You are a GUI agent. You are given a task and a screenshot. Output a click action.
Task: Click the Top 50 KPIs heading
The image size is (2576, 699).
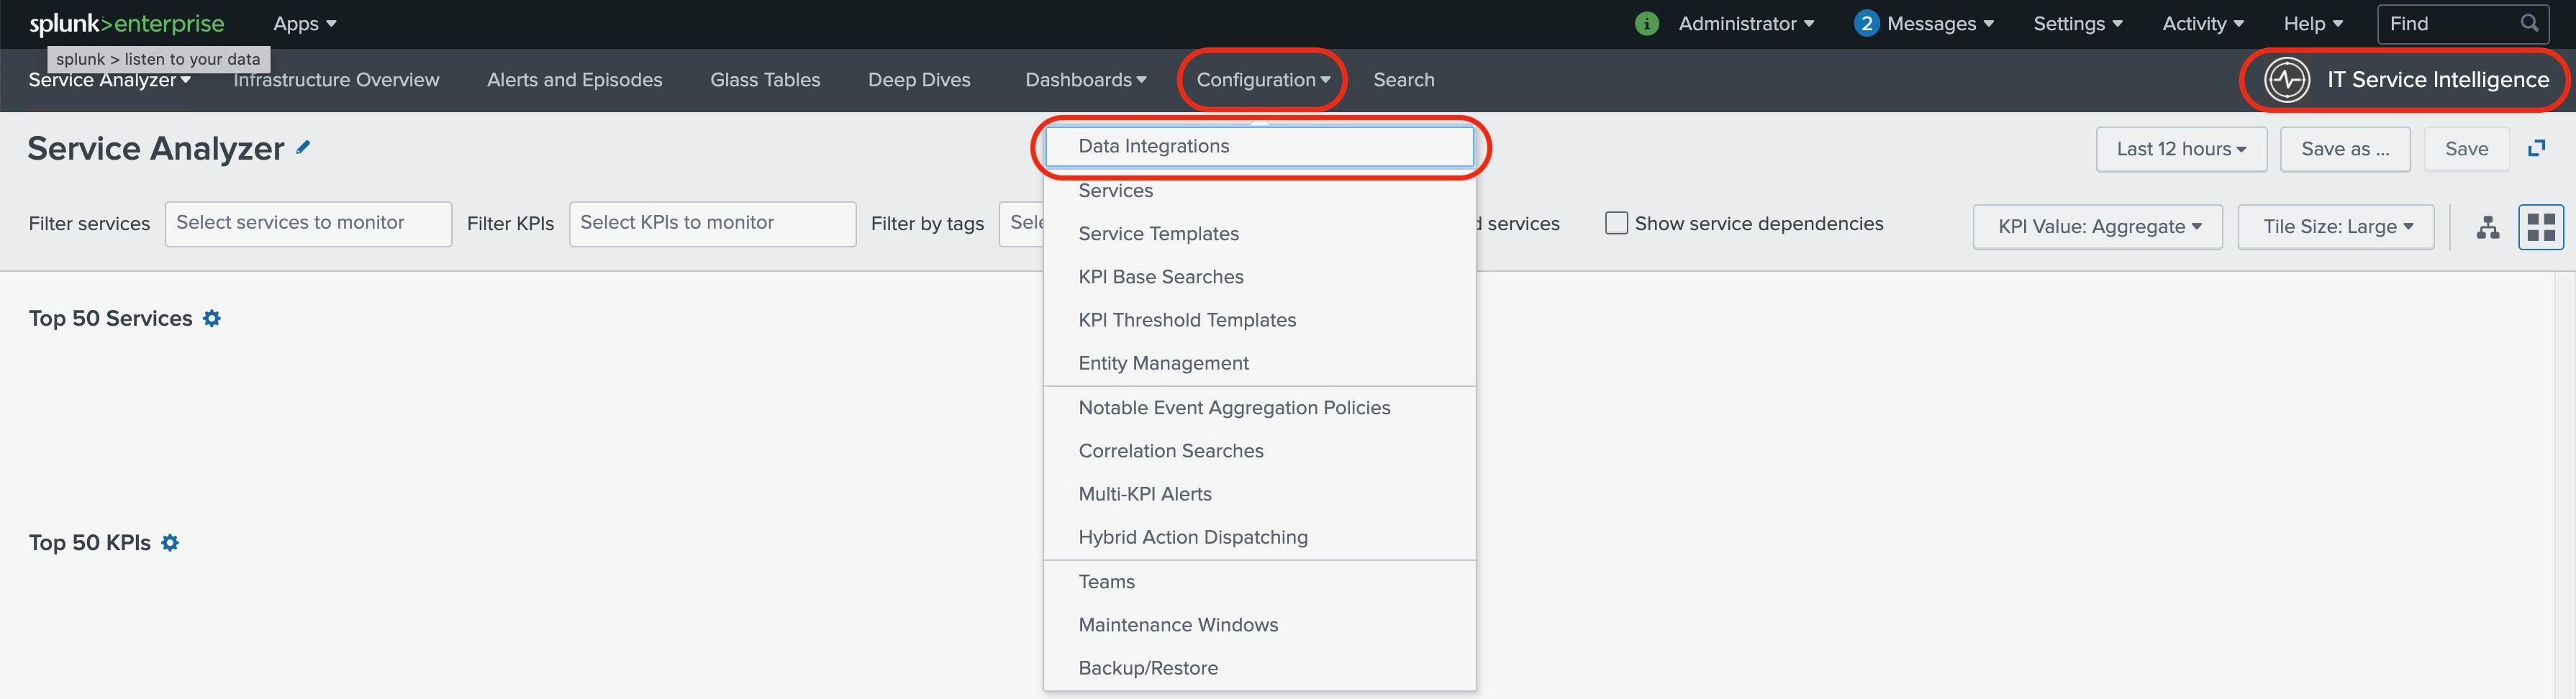(89, 542)
